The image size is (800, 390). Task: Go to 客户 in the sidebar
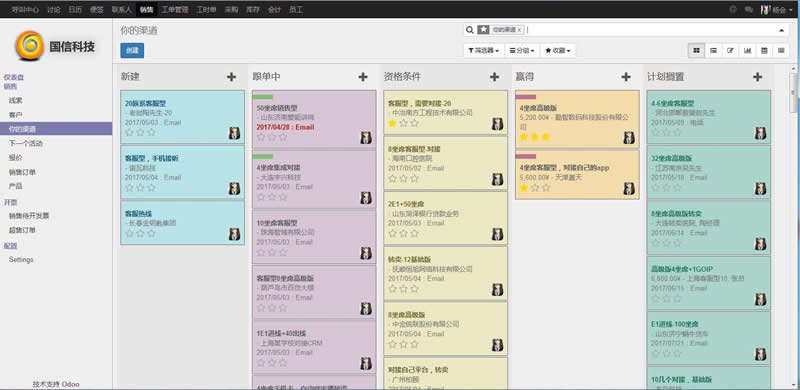[x=16, y=115]
